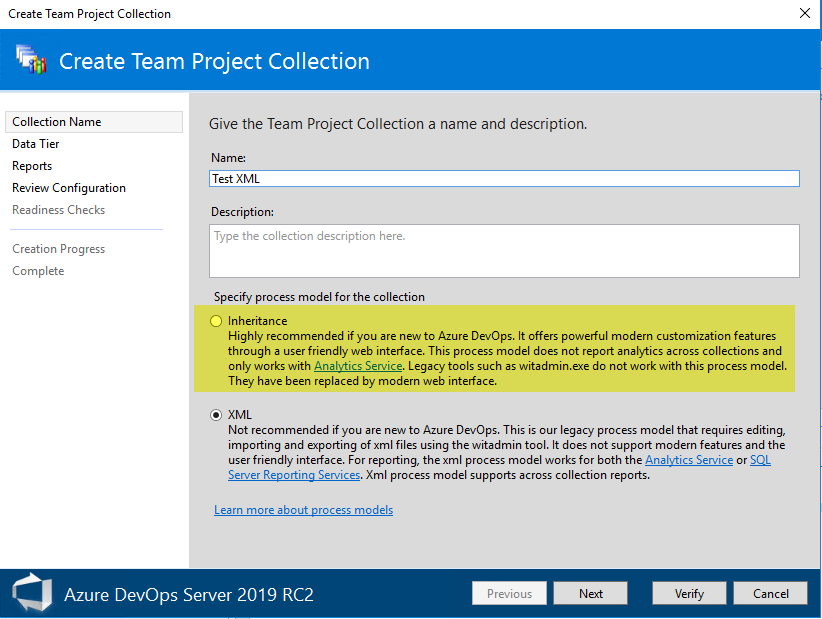
Task: Click the window title bar text
Action: click(x=90, y=14)
